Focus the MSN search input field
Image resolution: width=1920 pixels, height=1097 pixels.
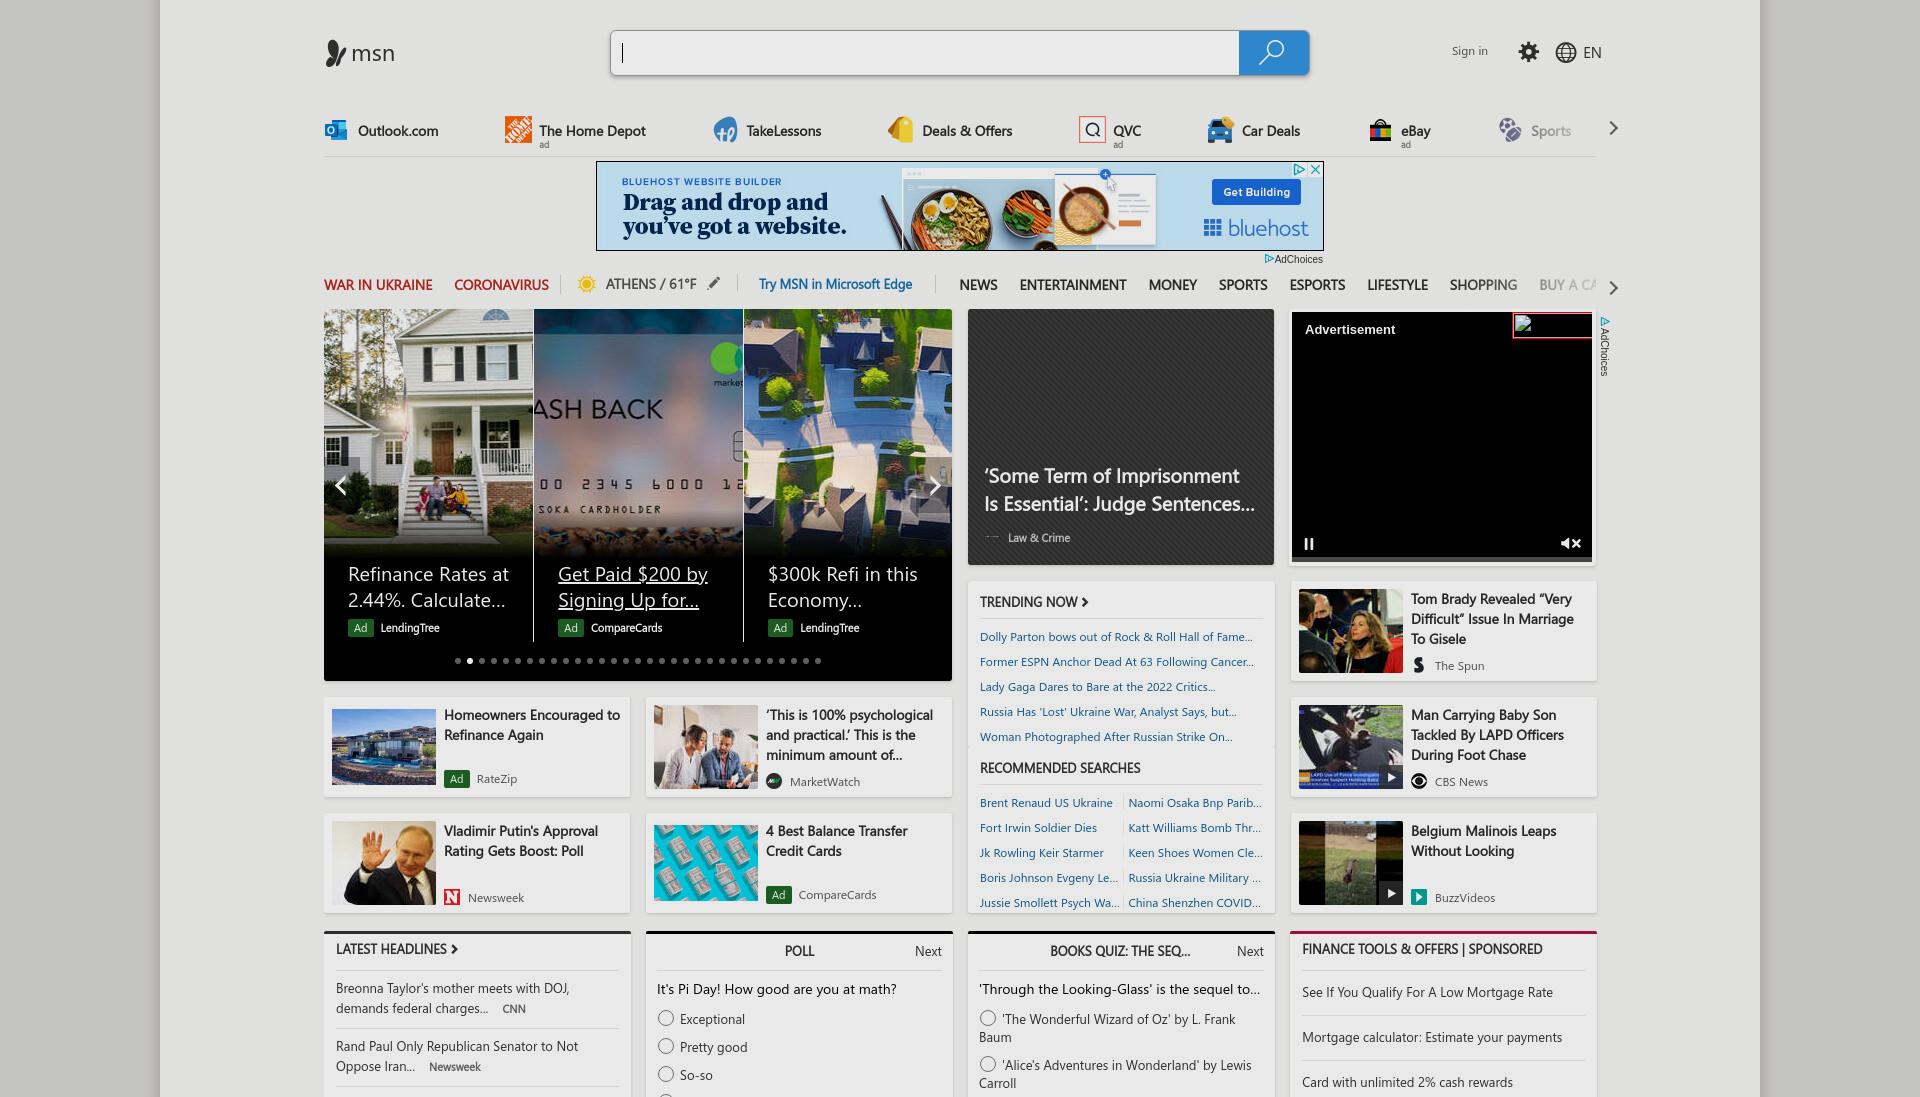(925, 53)
